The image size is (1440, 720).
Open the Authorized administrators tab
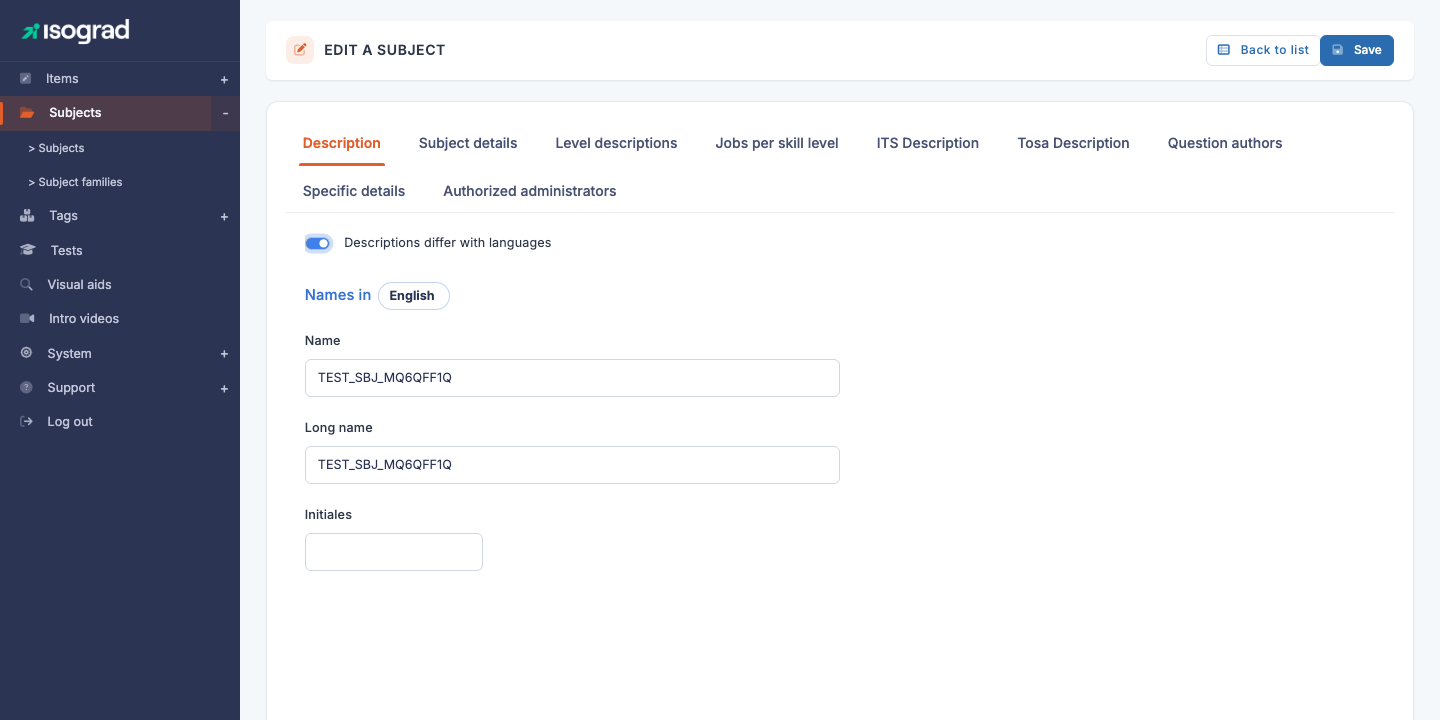click(x=530, y=191)
